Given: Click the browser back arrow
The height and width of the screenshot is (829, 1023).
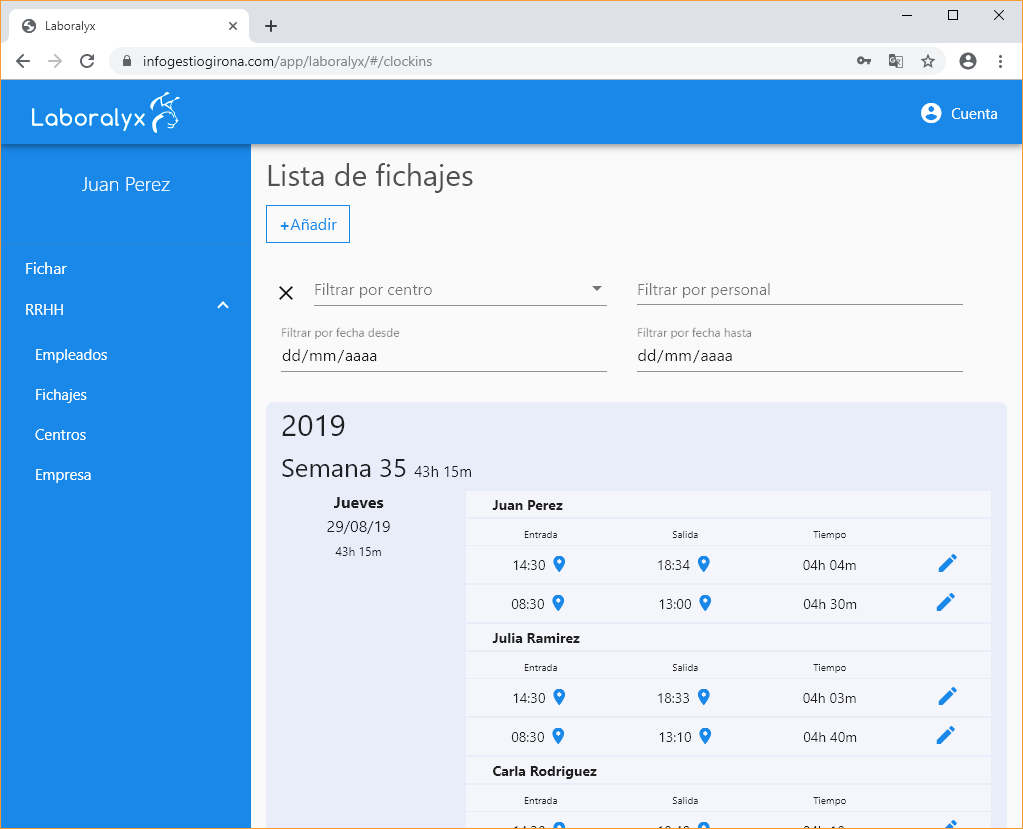Looking at the screenshot, I should [23, 61].
